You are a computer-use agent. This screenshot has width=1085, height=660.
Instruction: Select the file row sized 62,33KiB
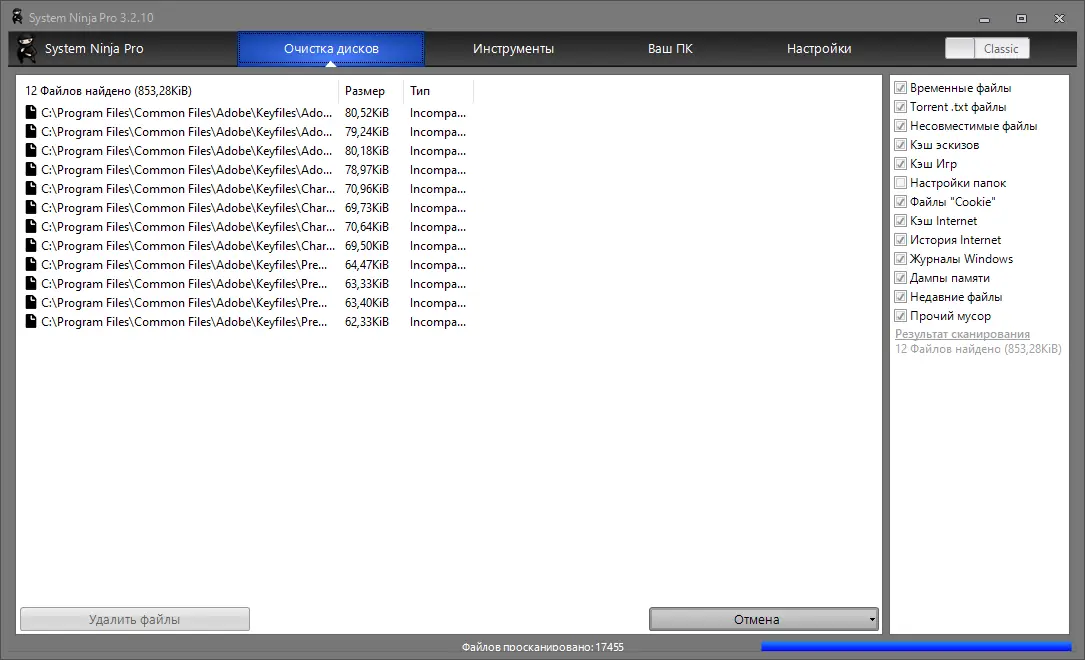pos(246,322)
